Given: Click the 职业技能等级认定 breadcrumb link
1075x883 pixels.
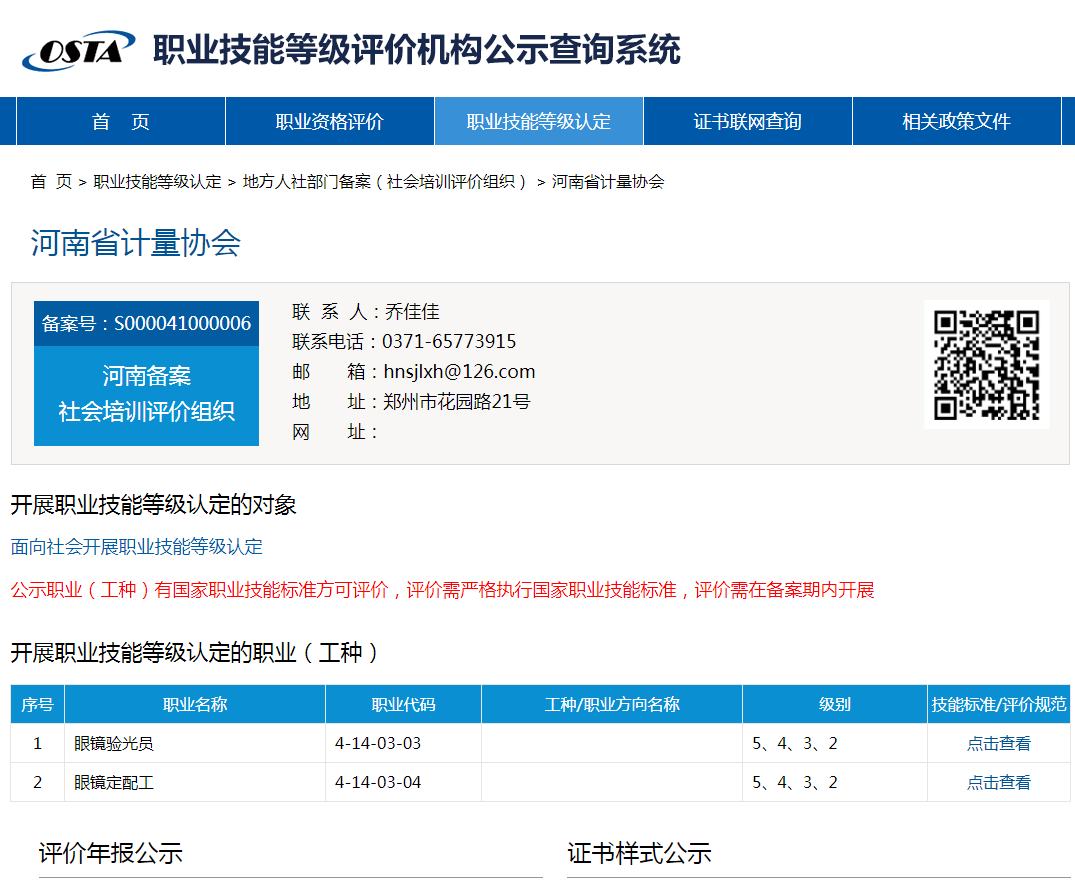Looking at the screenshot, I should tap(157, 182).
